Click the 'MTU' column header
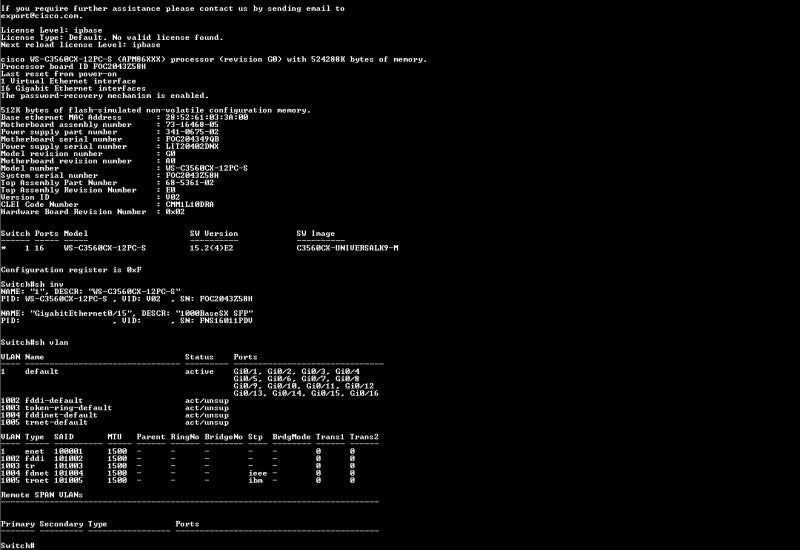Viewport: 800px width, 550px height. click(x=114, y=437)
